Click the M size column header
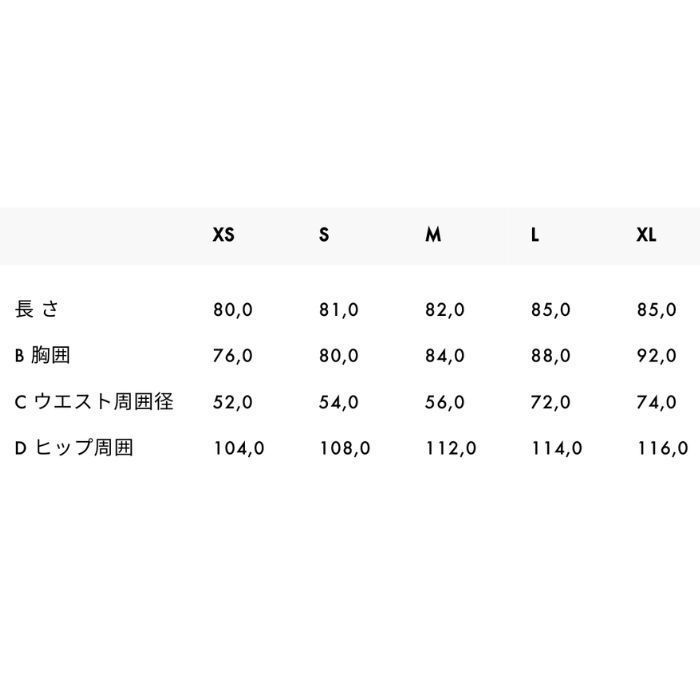 [x=433, y=234]
